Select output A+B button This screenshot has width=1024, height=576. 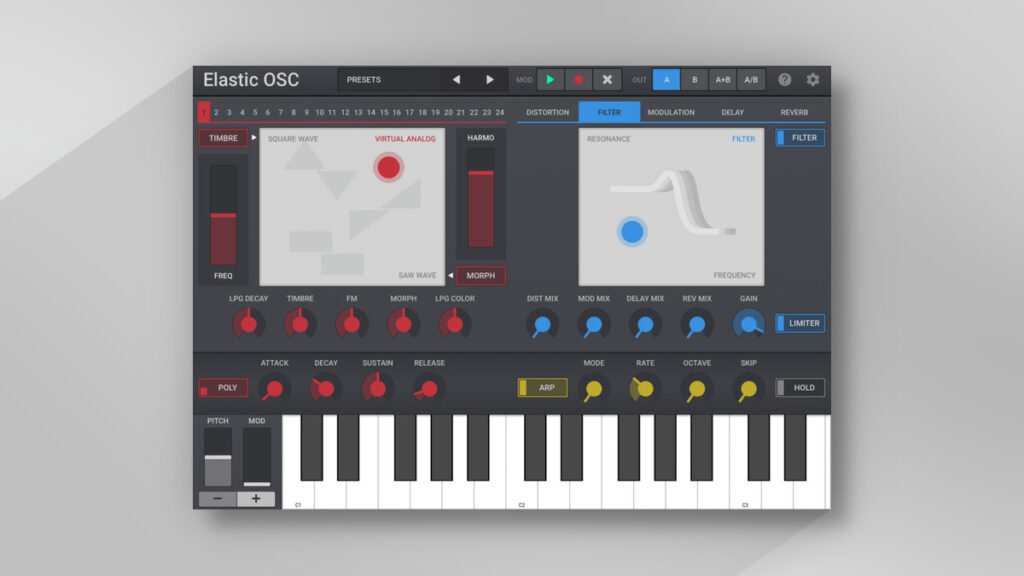pos(723,80)
